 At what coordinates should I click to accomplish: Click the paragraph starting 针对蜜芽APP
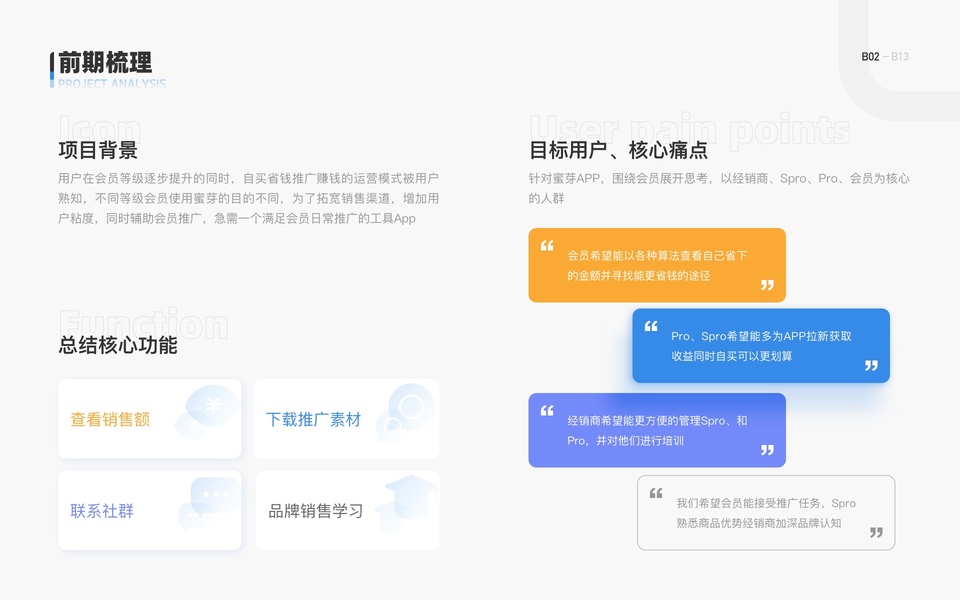[x=719, y=188]
